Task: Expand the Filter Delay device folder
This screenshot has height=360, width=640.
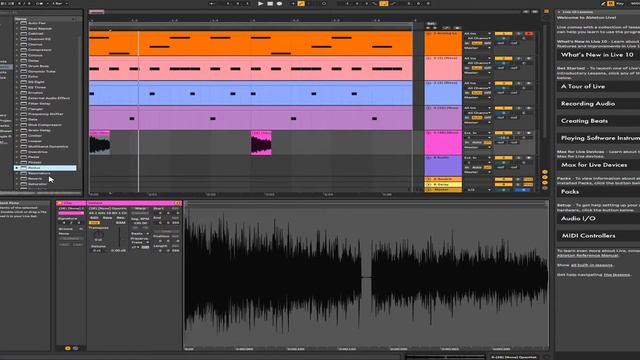Action: (x=17, y=103)
